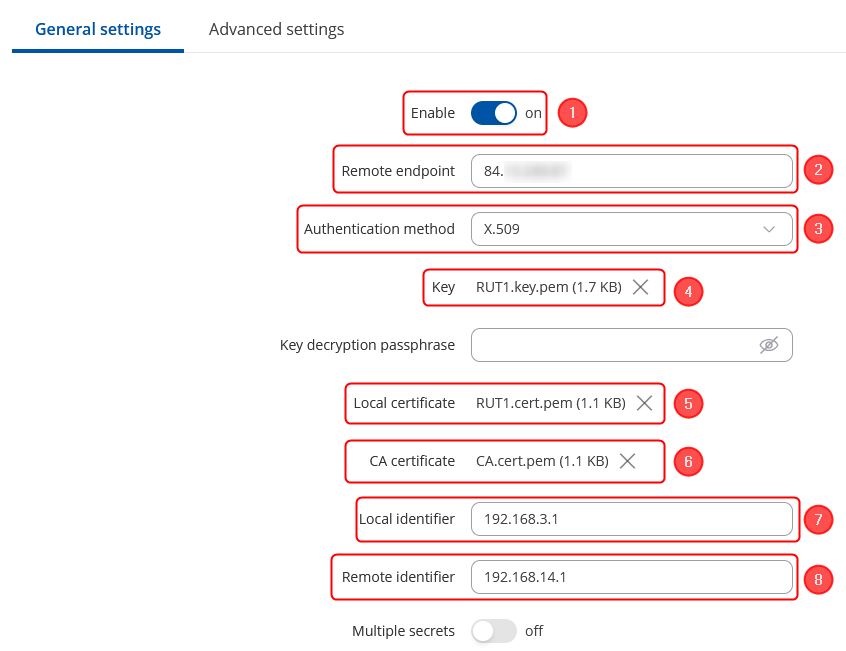Image resolution: width=846 pixels, height=651 pixels.
Task: Click the red number 1 marker
Action: click(x=572, y=113)
